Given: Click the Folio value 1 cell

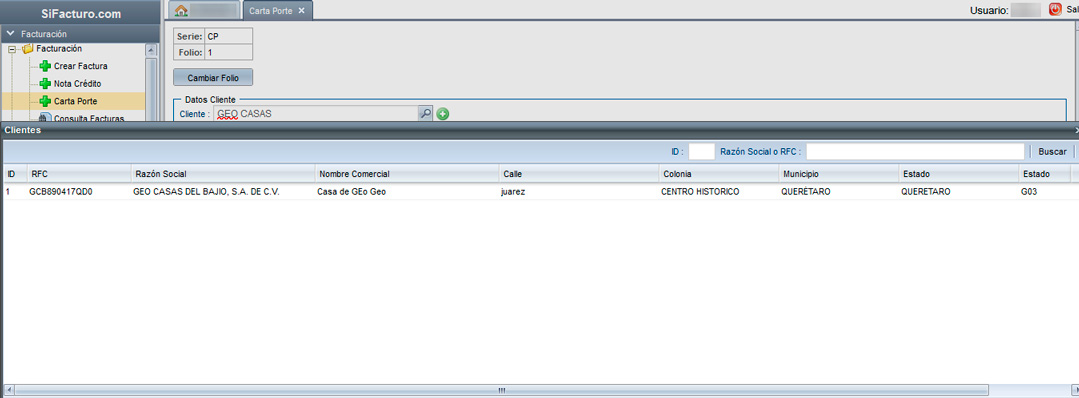Looking at the screenshot, I should click(228, 52).
